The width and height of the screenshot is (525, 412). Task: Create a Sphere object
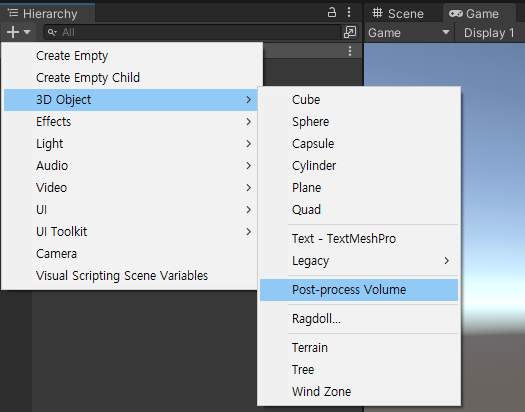point(359,122)
